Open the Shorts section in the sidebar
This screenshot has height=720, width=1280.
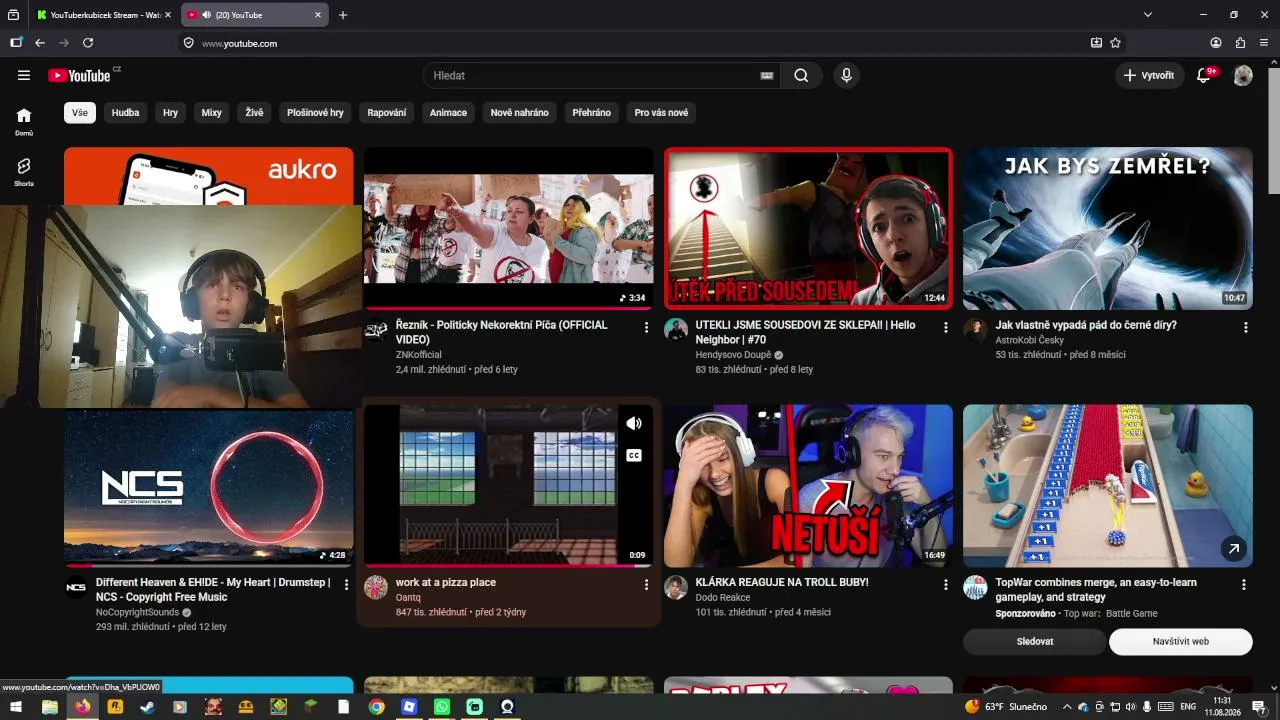point(24,171)
